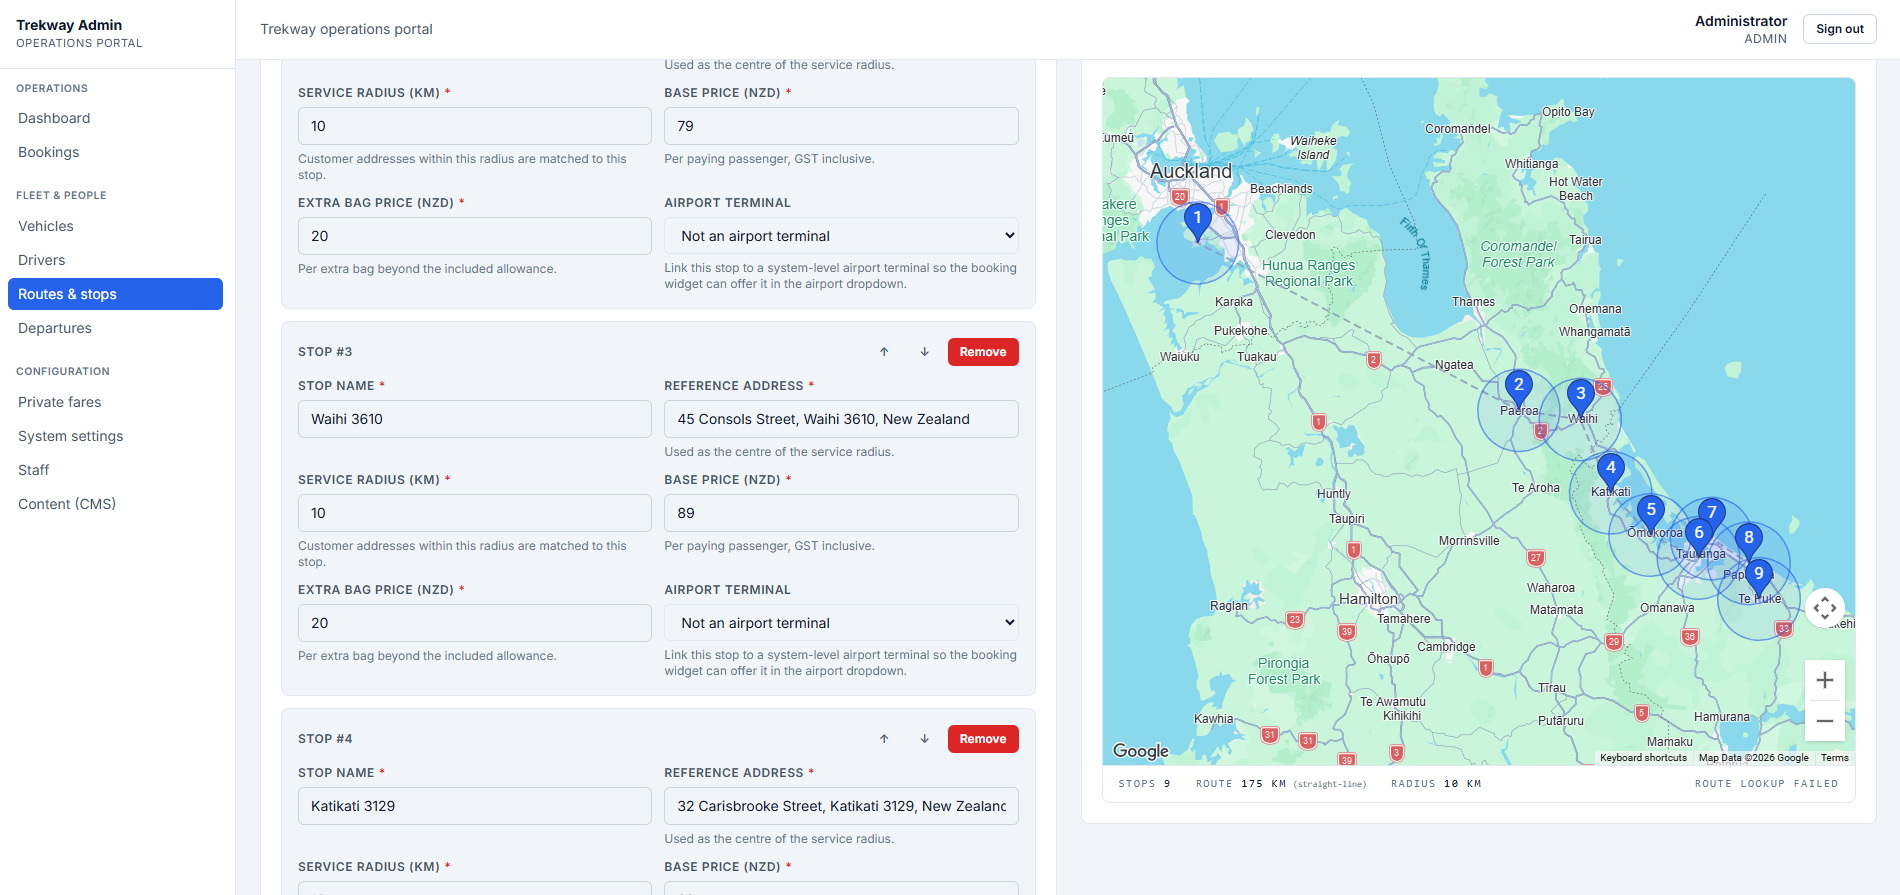Select map pin number 2 at Paeroa
The image size is (1900, 895).
click(1519, 388)
